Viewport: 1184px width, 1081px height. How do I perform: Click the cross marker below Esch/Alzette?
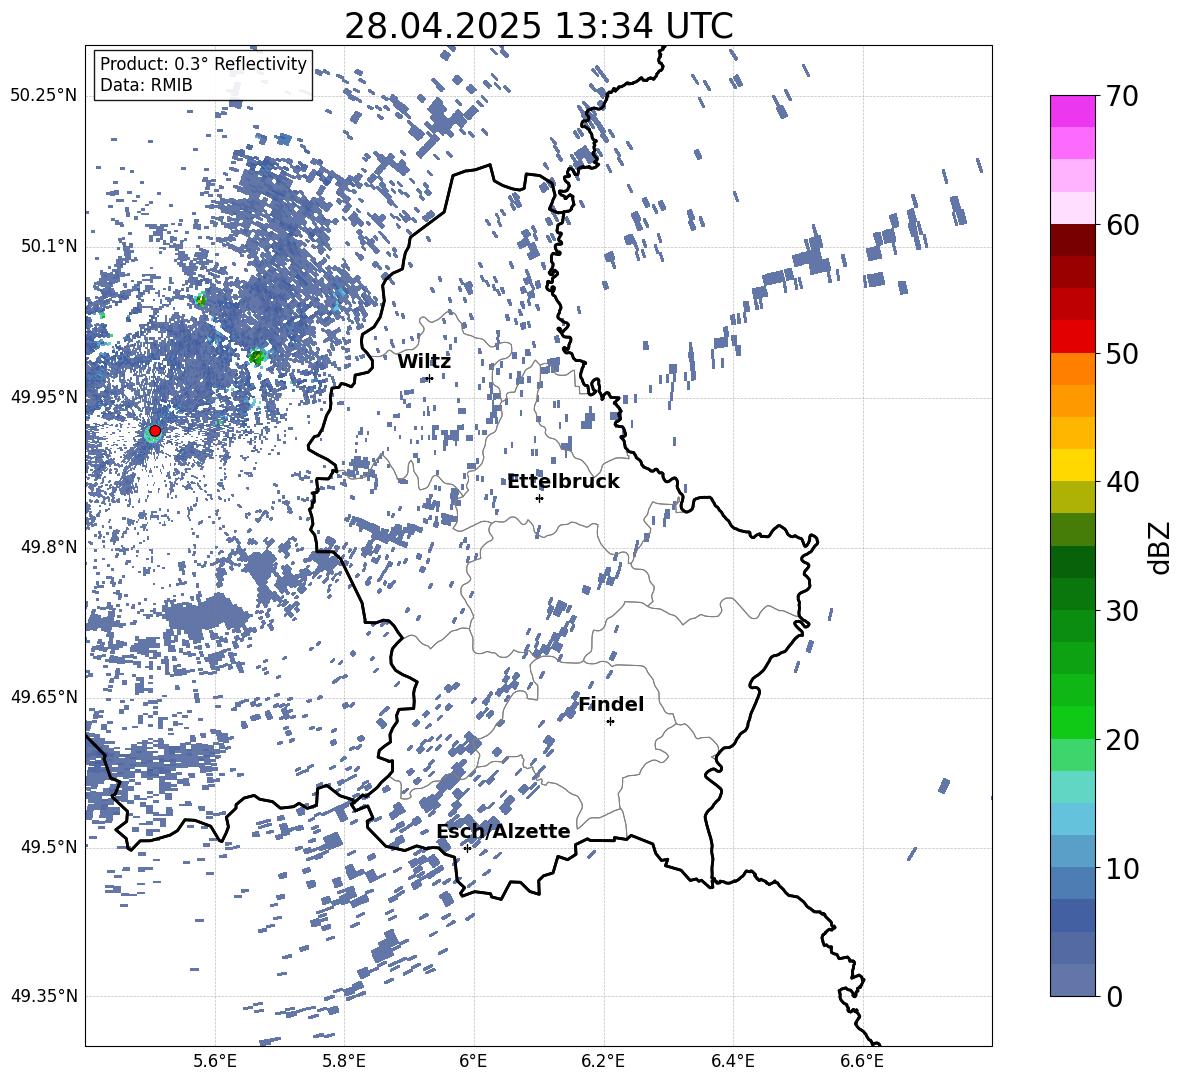click(x=467, y=848)
